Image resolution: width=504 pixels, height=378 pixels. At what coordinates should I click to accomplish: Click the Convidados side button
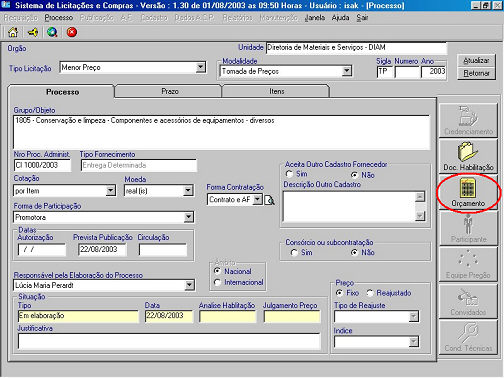coord(468,301)
